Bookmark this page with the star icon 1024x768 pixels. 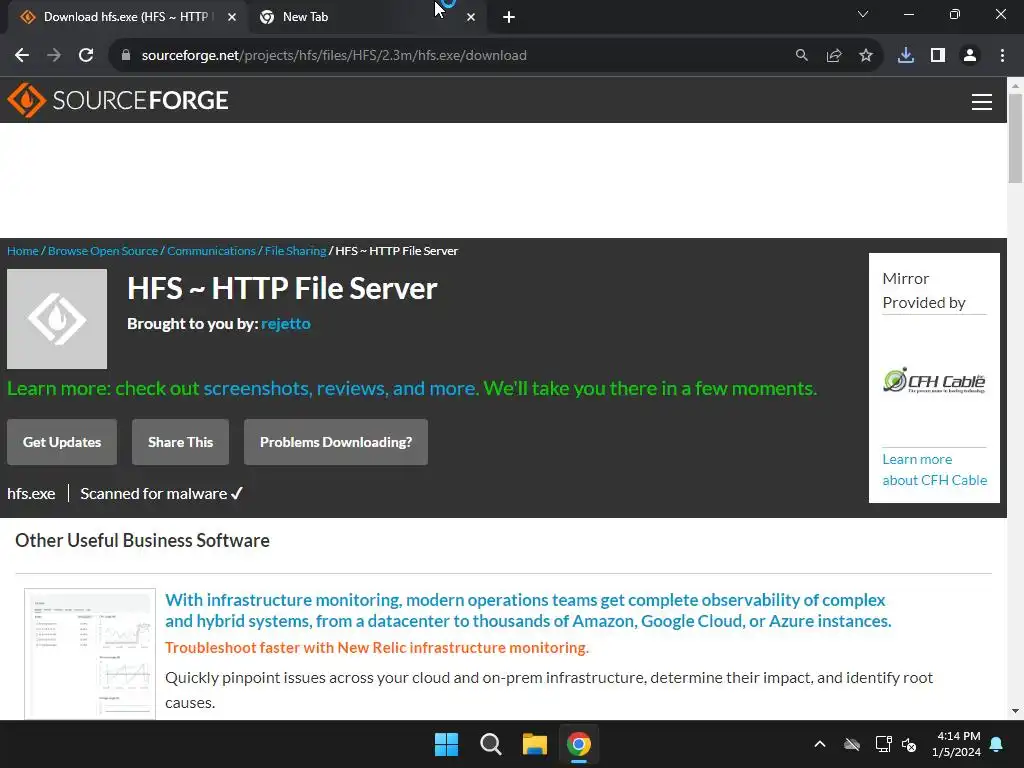[866, 56]
